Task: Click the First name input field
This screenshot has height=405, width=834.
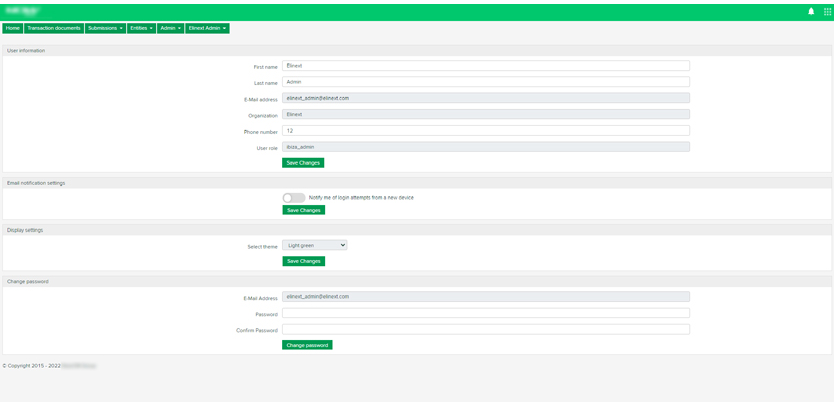Action: (x=486, y=66)
